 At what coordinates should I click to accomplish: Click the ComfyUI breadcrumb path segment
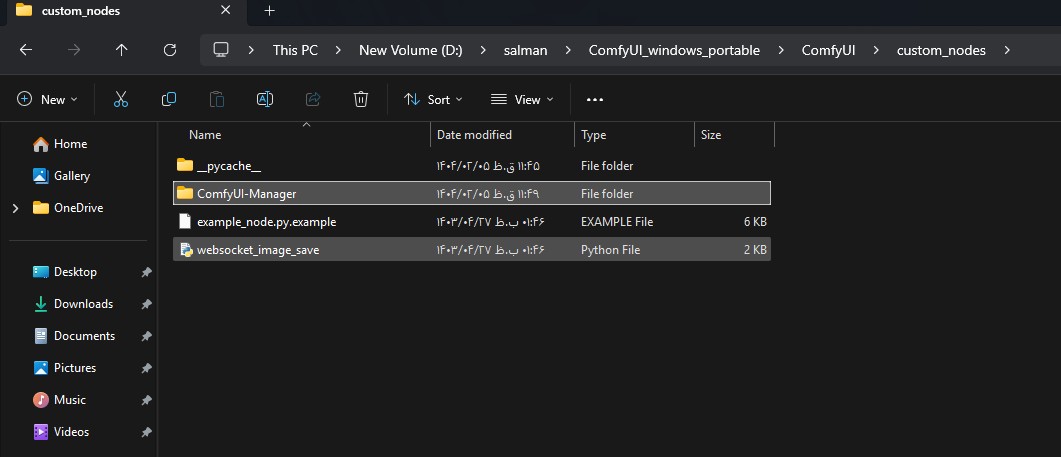[827, 50]
